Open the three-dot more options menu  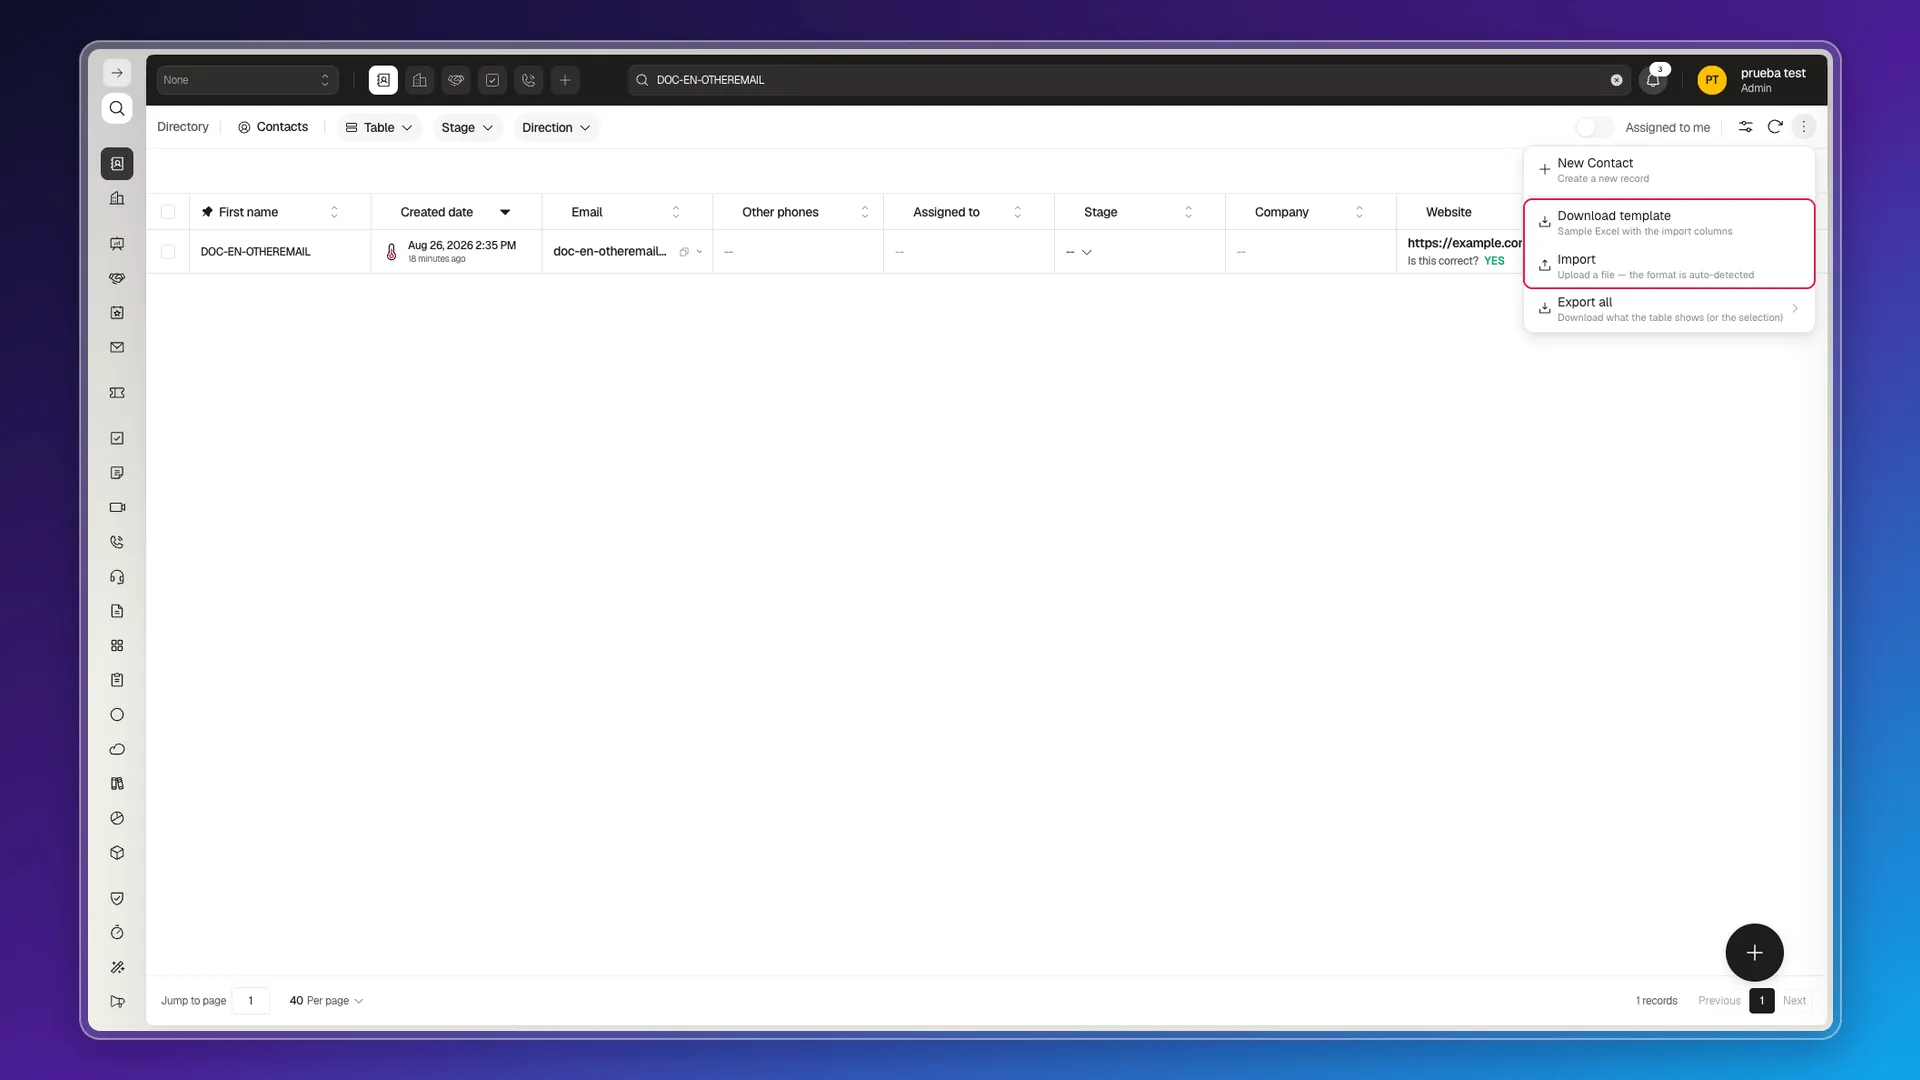coord(1804,127)
